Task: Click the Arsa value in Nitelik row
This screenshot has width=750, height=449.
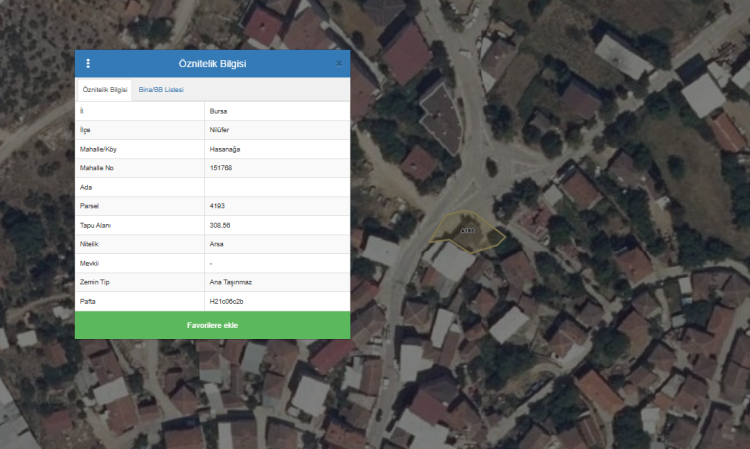Action: [x=217, y=243]
